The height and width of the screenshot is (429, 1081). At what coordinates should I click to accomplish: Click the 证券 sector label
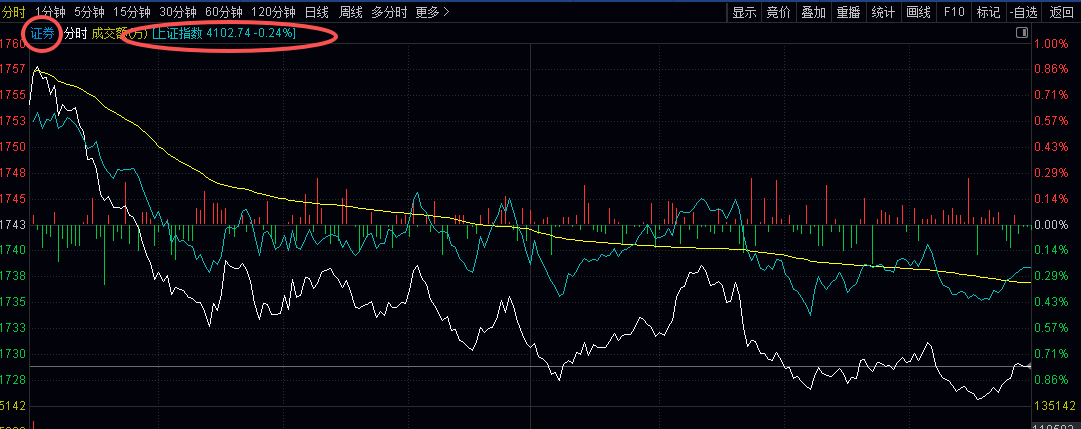[42, 33]
